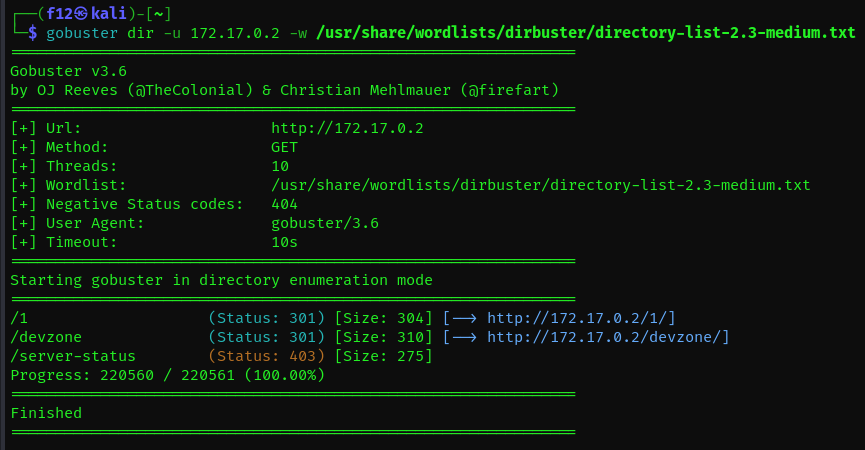This screenshot has height=450, width=865.
Task: Click the arrow icon before the devzone URL
Action: click(x=464, y=337)
